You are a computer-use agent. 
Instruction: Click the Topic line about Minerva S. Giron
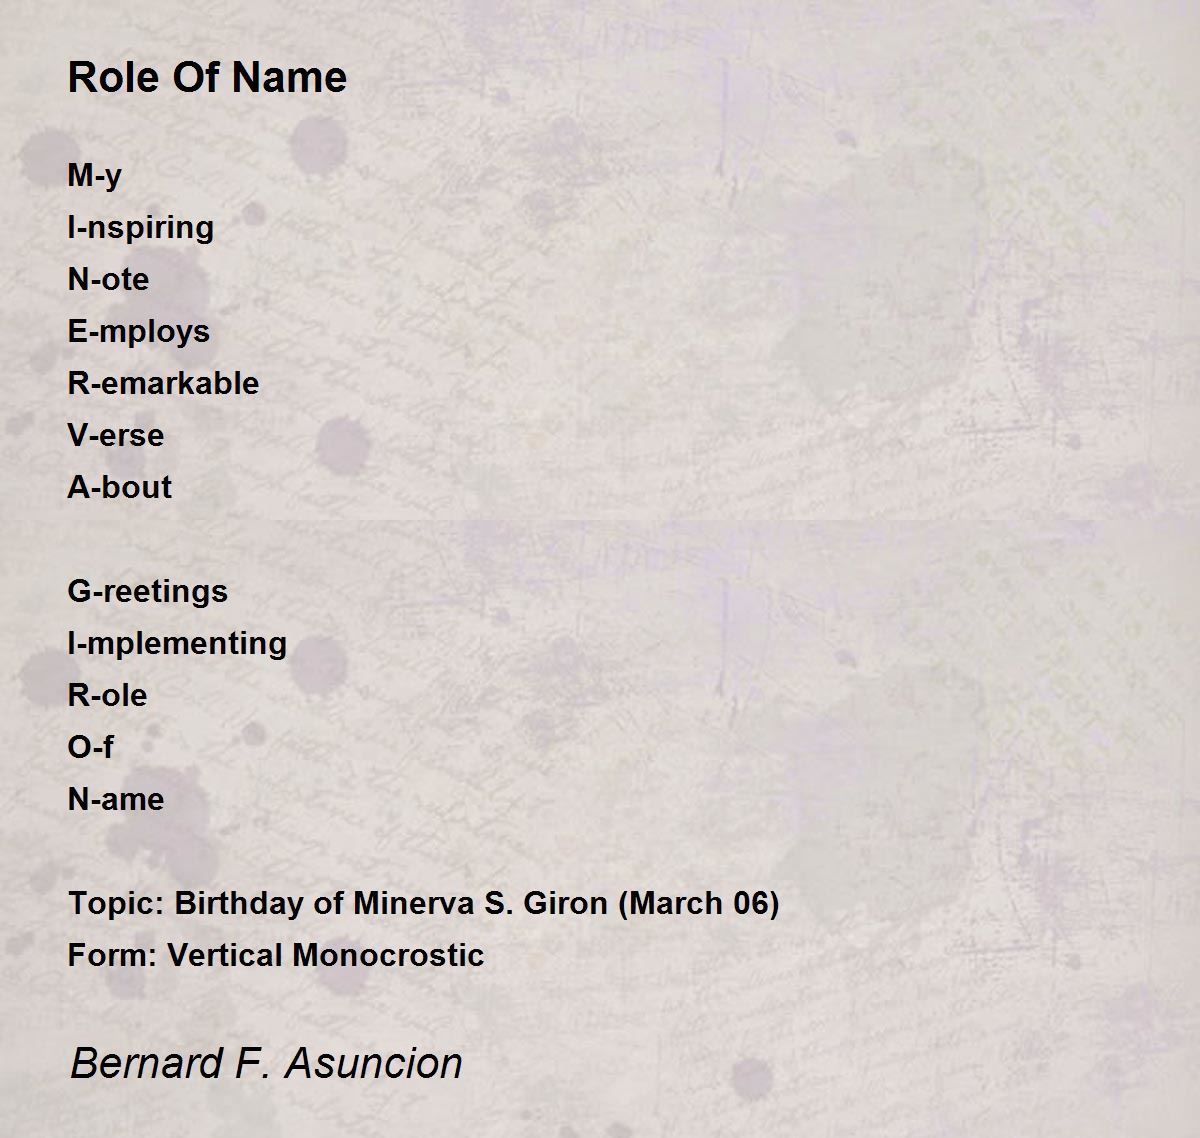click(x=424, y=904)
